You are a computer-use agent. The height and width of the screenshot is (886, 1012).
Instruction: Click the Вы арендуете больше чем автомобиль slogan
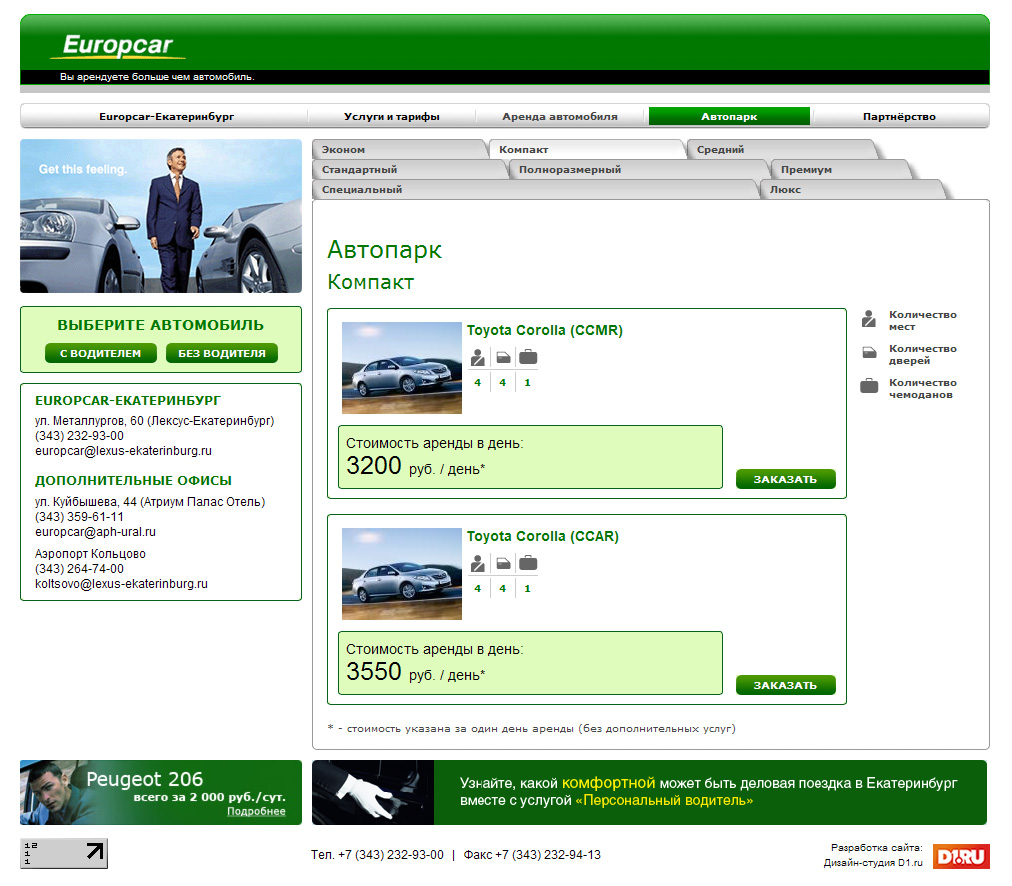pos(157,77)
